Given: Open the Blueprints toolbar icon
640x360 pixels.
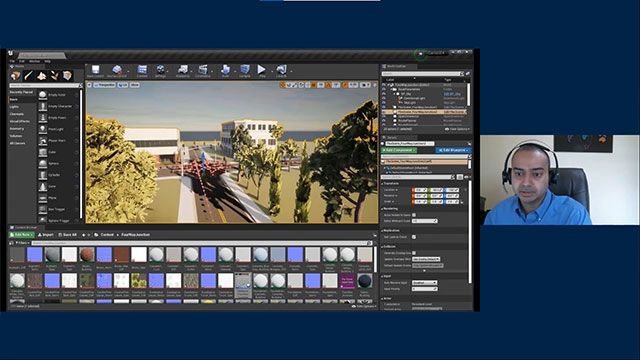Looking at the screenshot, I should click(x=183, y=69).
